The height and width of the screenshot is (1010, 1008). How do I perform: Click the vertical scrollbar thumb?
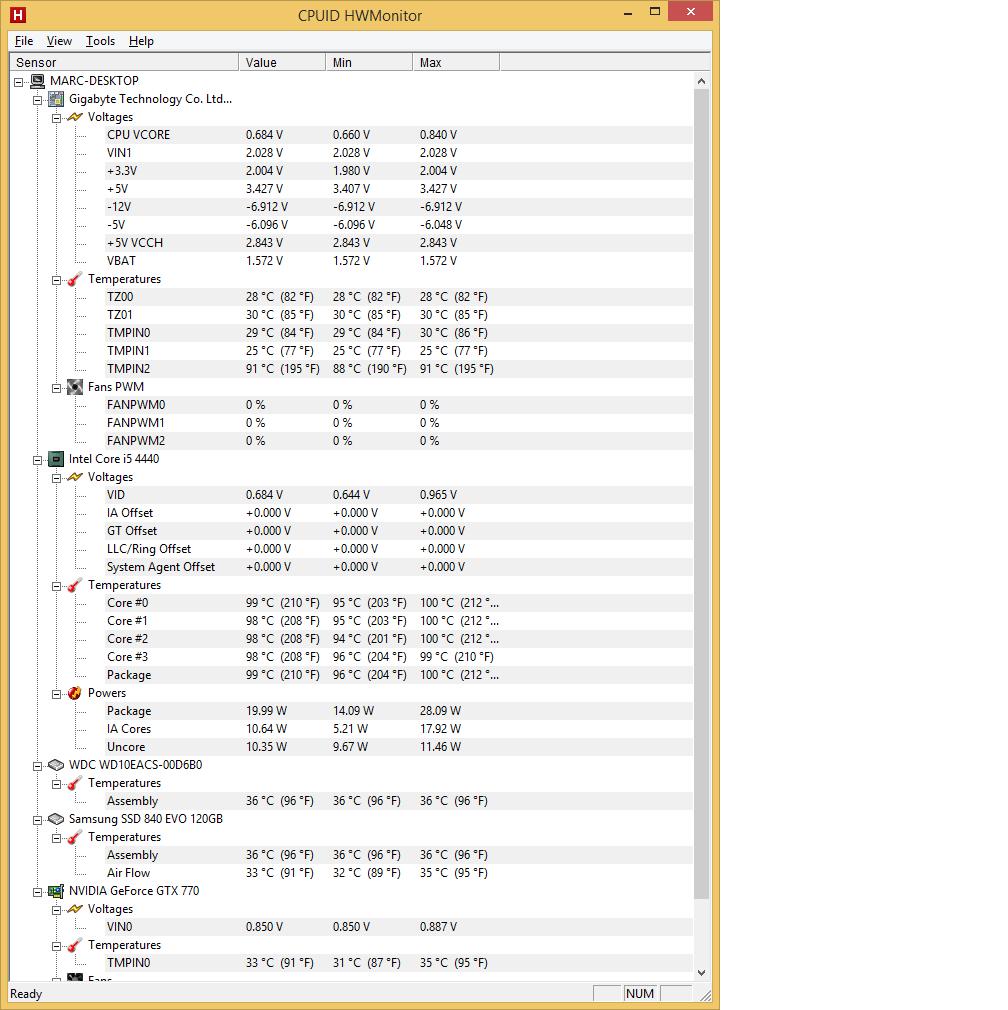[x=701, y=494]
